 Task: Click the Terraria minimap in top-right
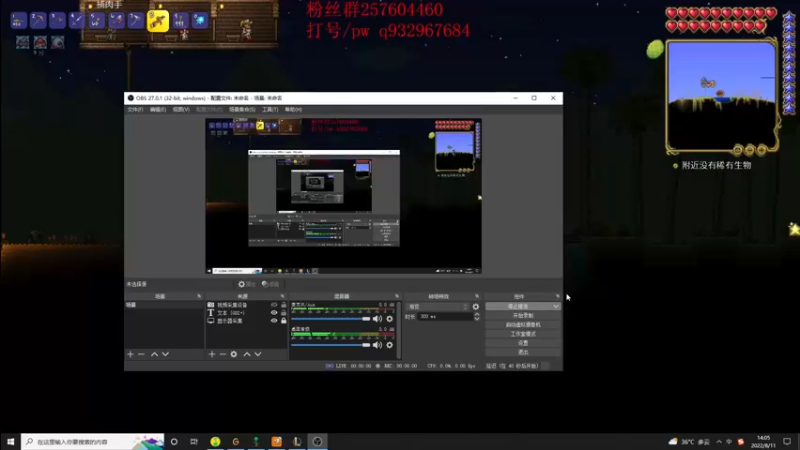721,96
